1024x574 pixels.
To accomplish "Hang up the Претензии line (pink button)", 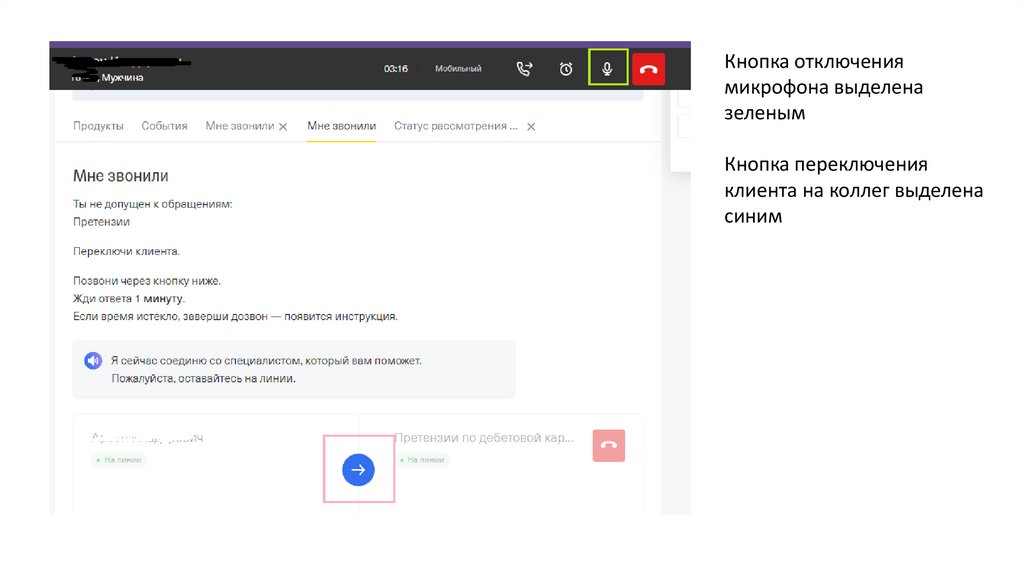I will (x=608, y=445).
